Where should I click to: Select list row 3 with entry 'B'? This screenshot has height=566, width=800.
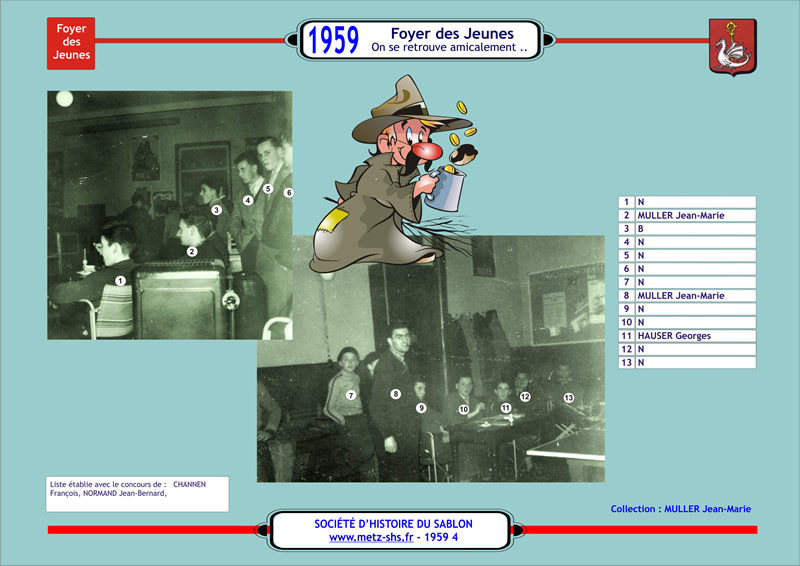coord(687,229)
